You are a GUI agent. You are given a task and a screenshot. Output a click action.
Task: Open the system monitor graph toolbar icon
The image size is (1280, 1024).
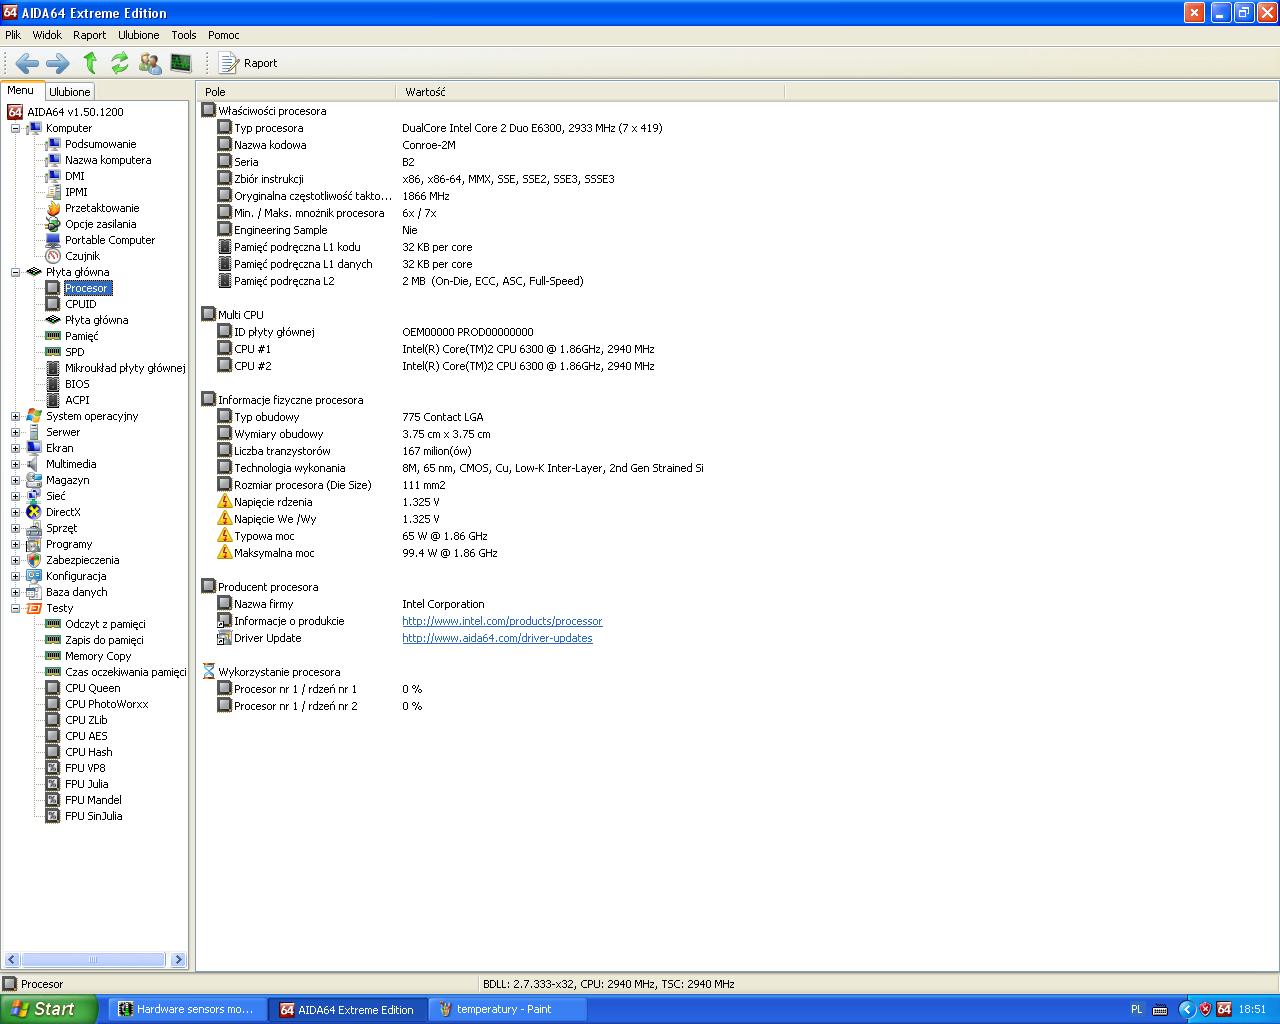click(x=181, y=63)
